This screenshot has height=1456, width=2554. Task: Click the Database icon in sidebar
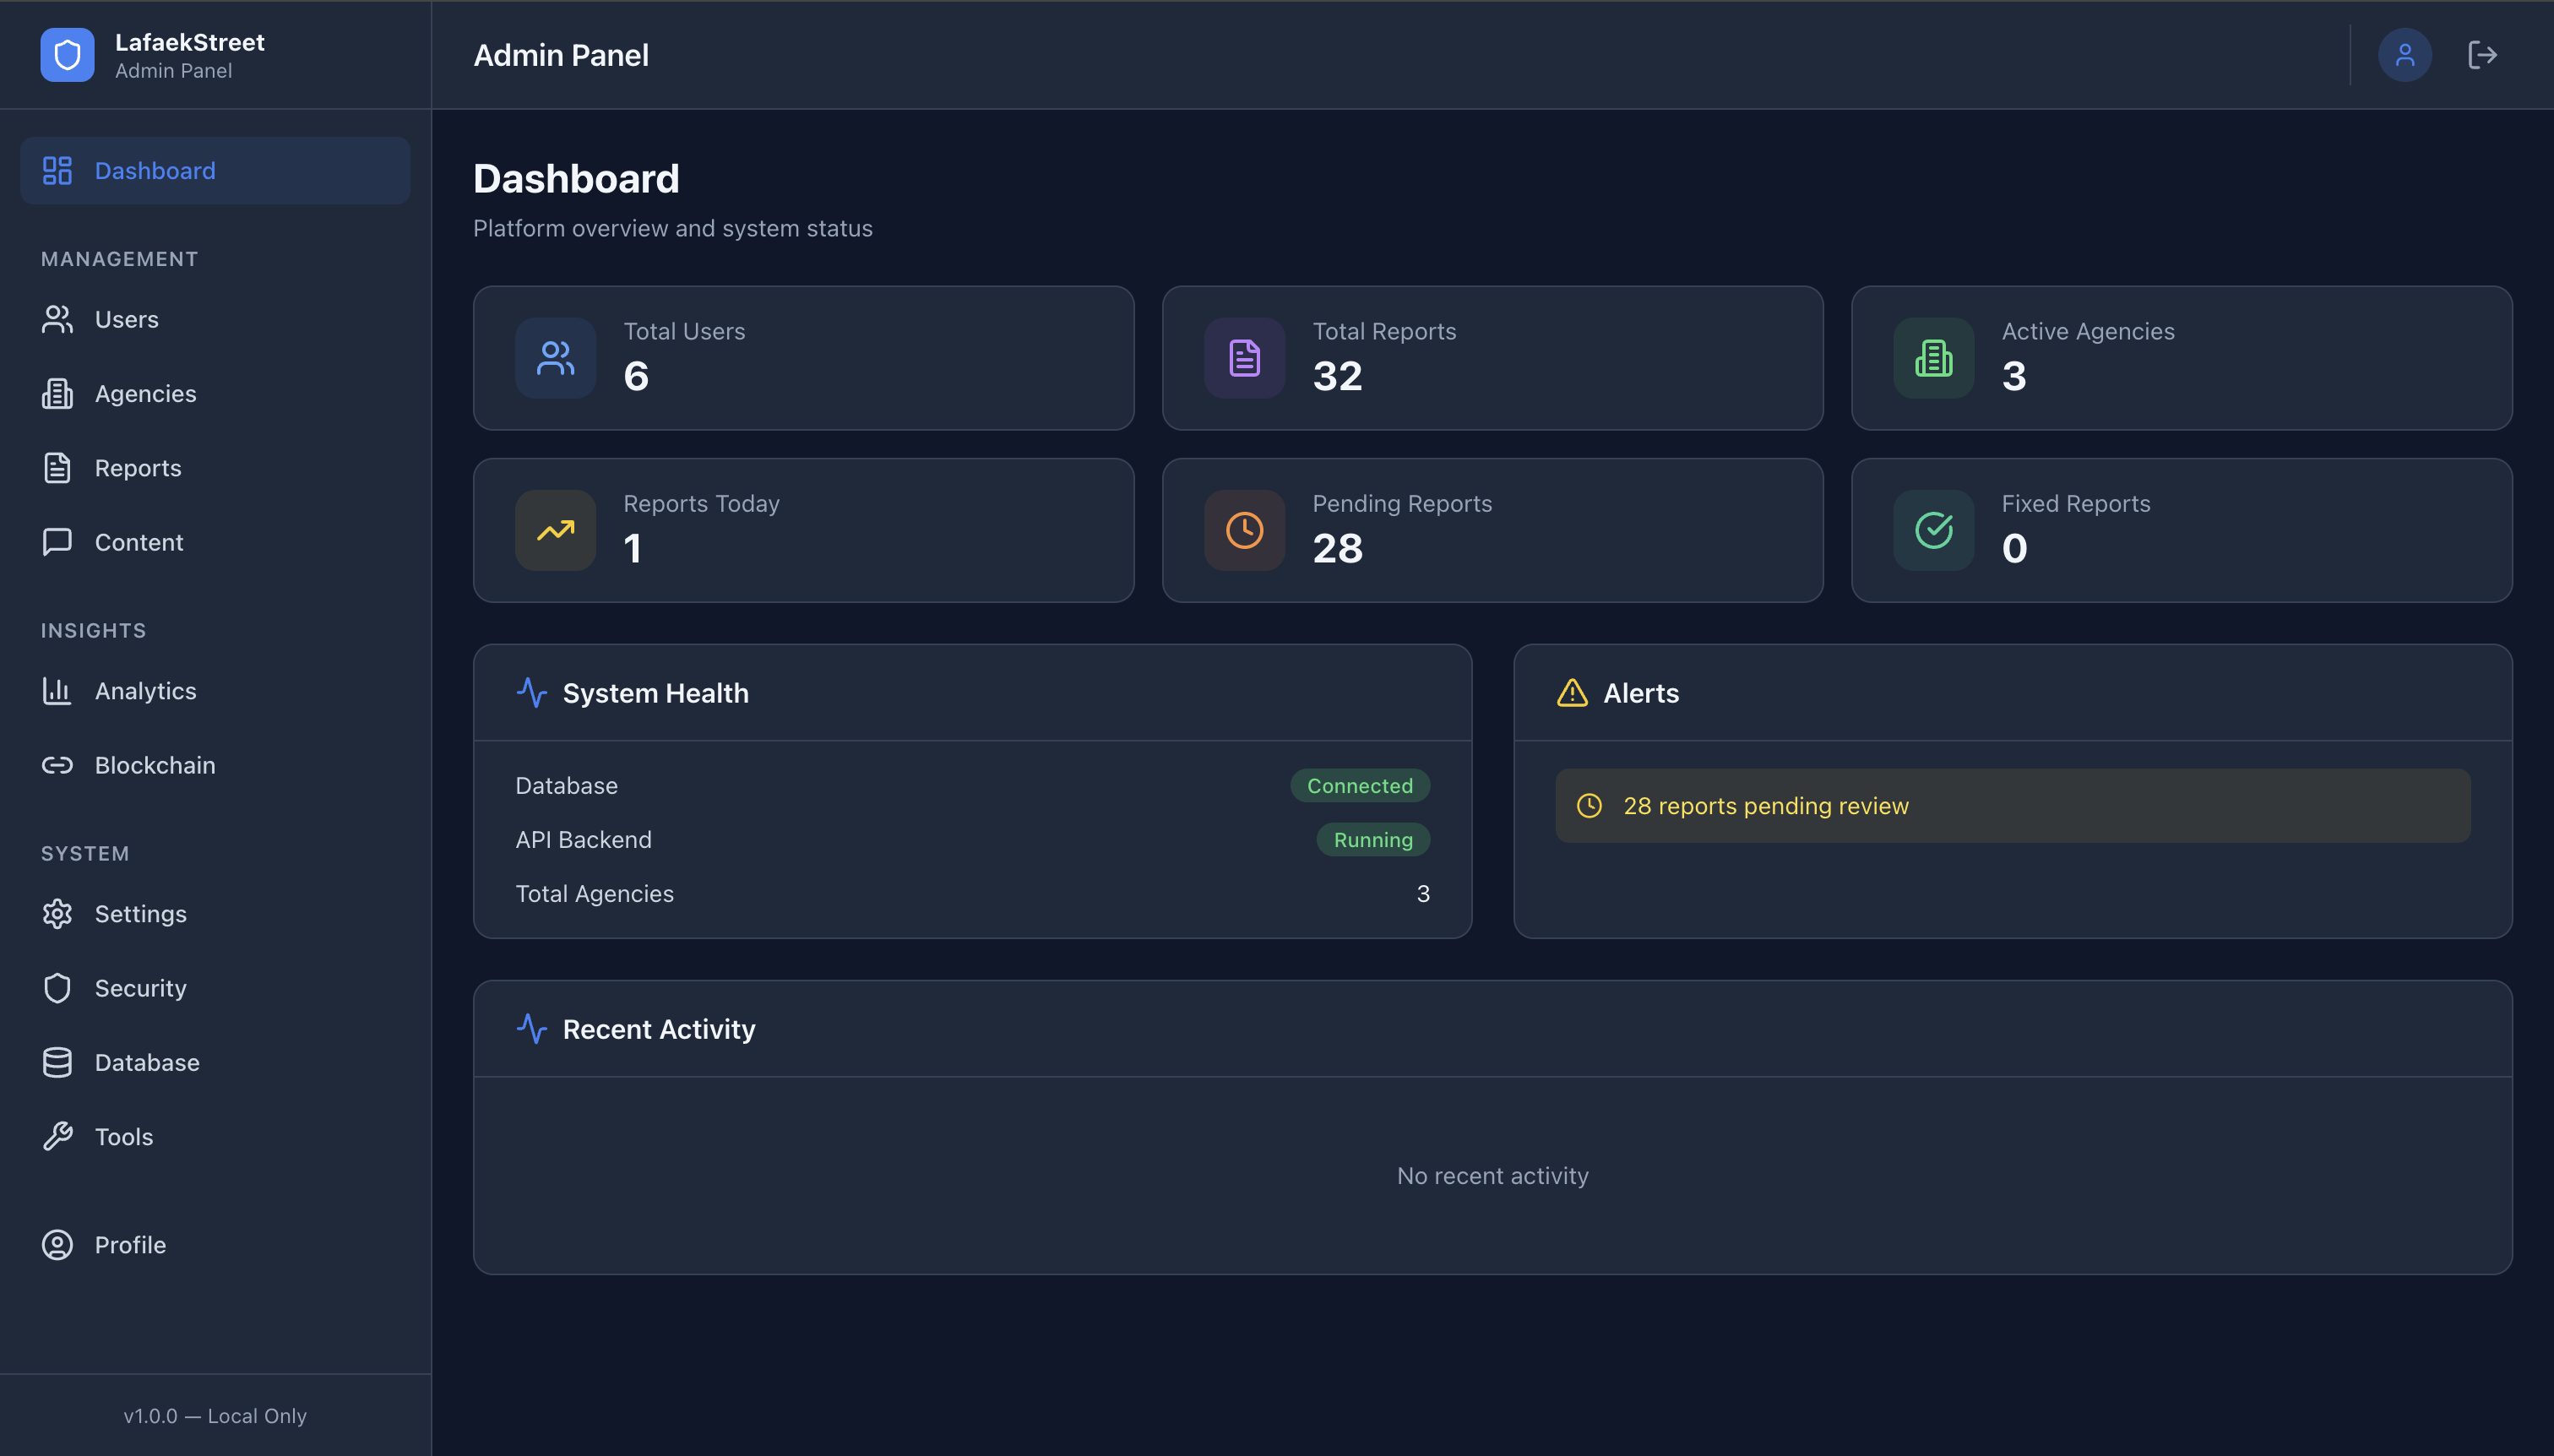pos(57,1062)
